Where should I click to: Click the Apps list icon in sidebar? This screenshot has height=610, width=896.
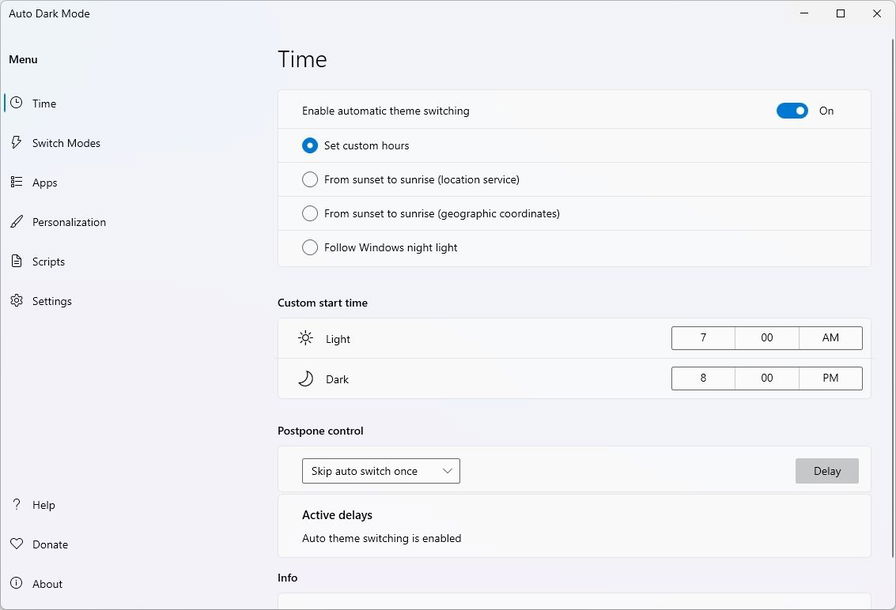coord(16,182)
